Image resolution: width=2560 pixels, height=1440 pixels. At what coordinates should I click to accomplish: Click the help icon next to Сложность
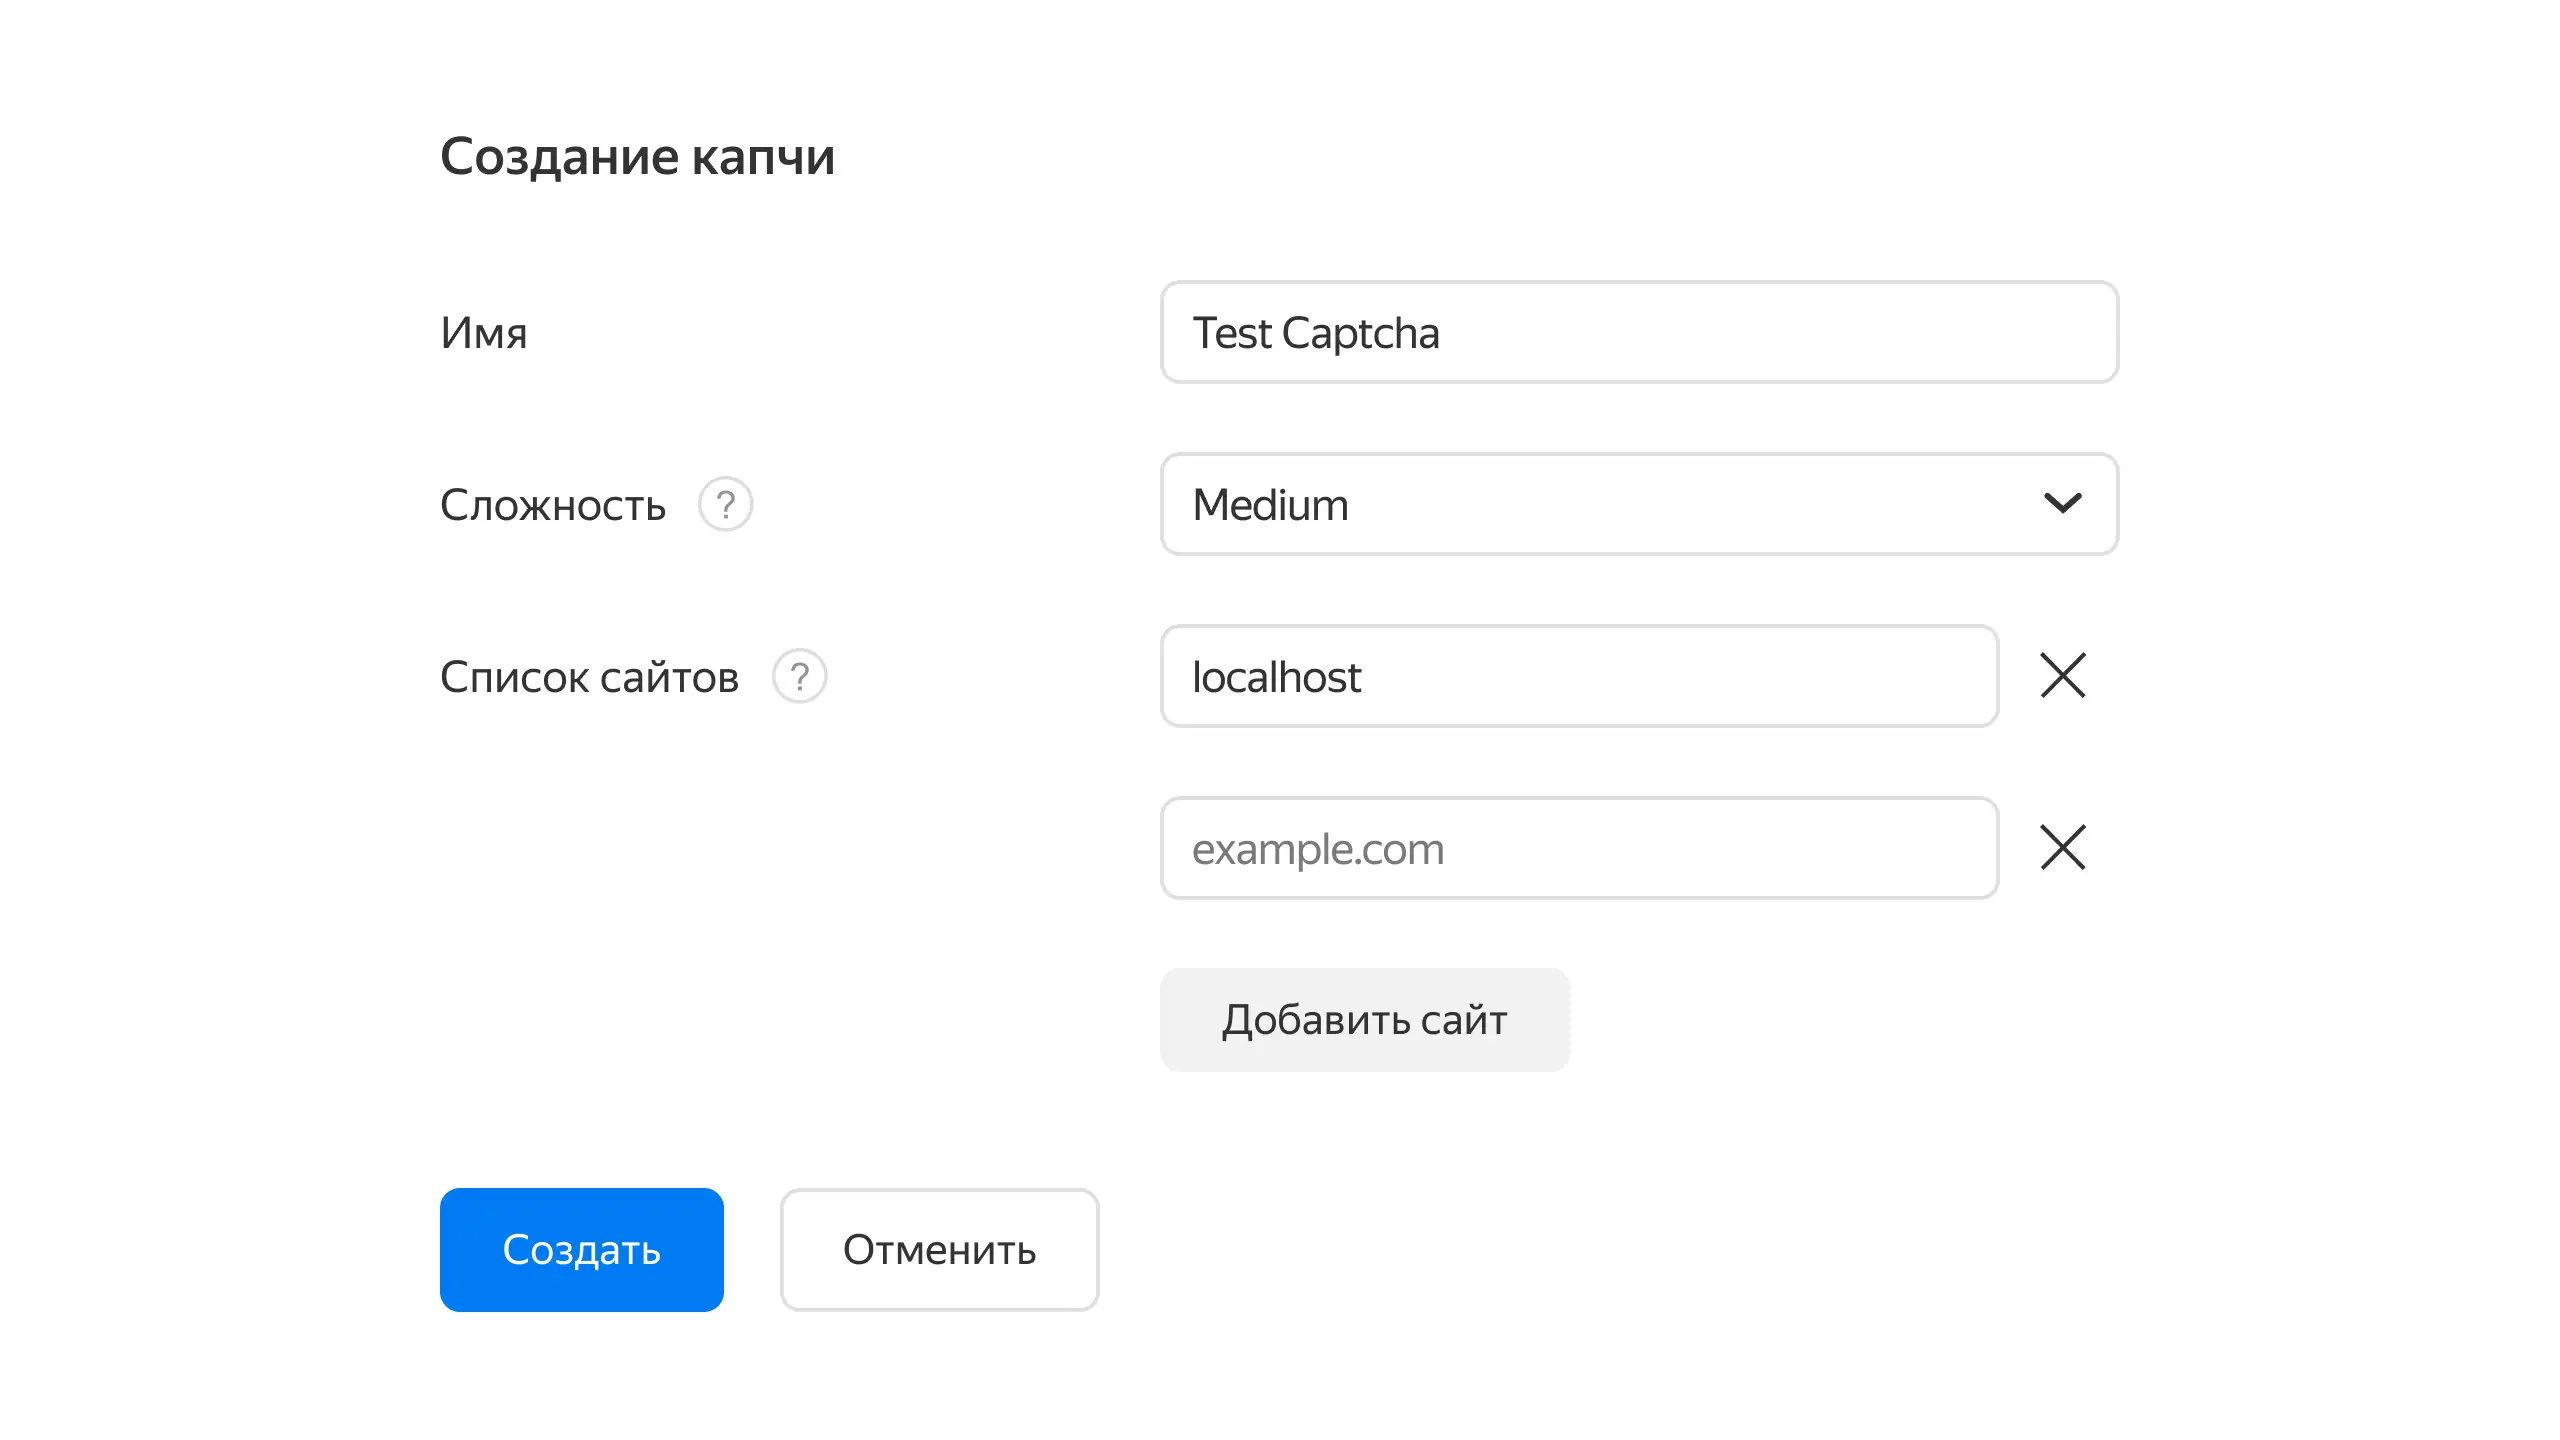tap(725, 504)
